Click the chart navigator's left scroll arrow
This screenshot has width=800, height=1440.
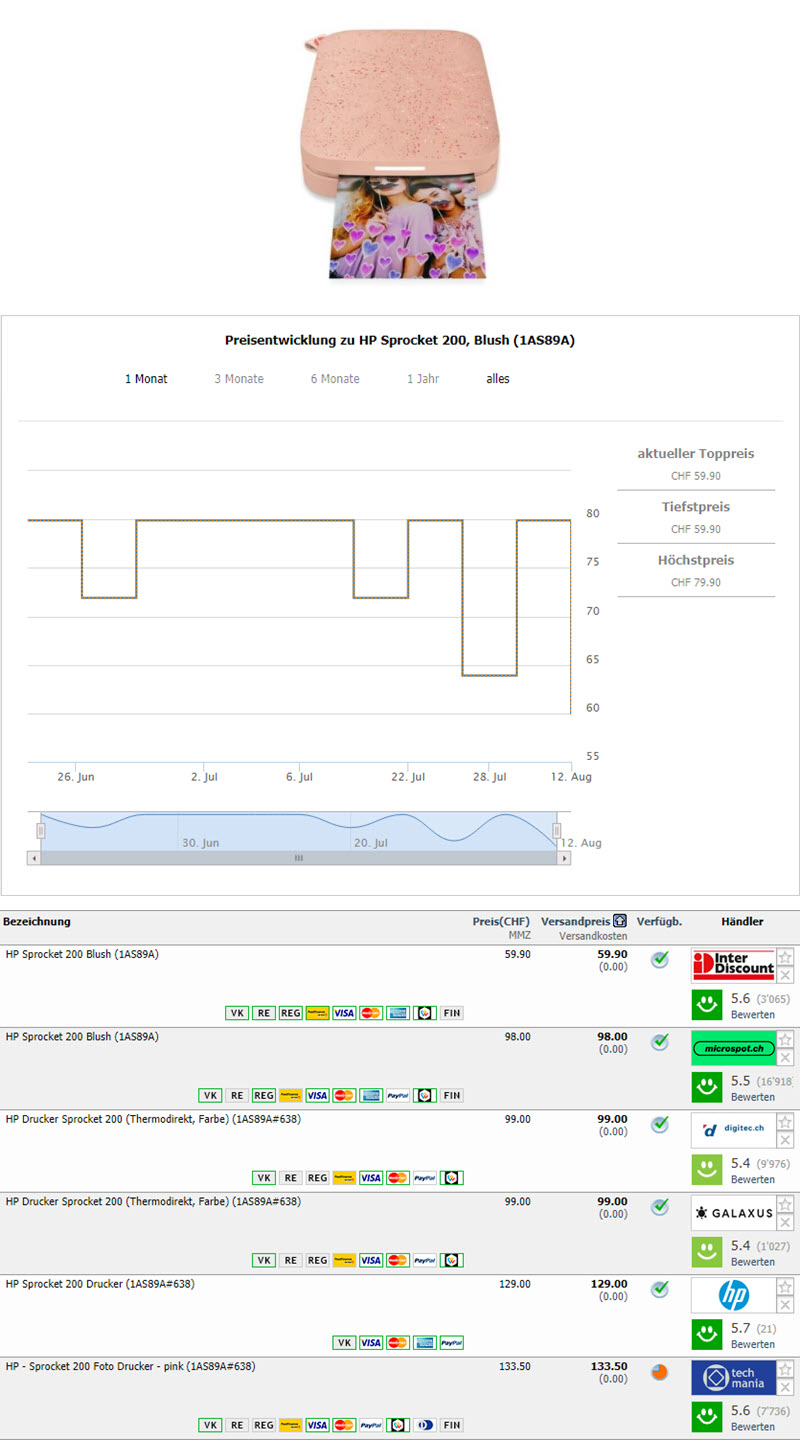[x=34, y=858]
